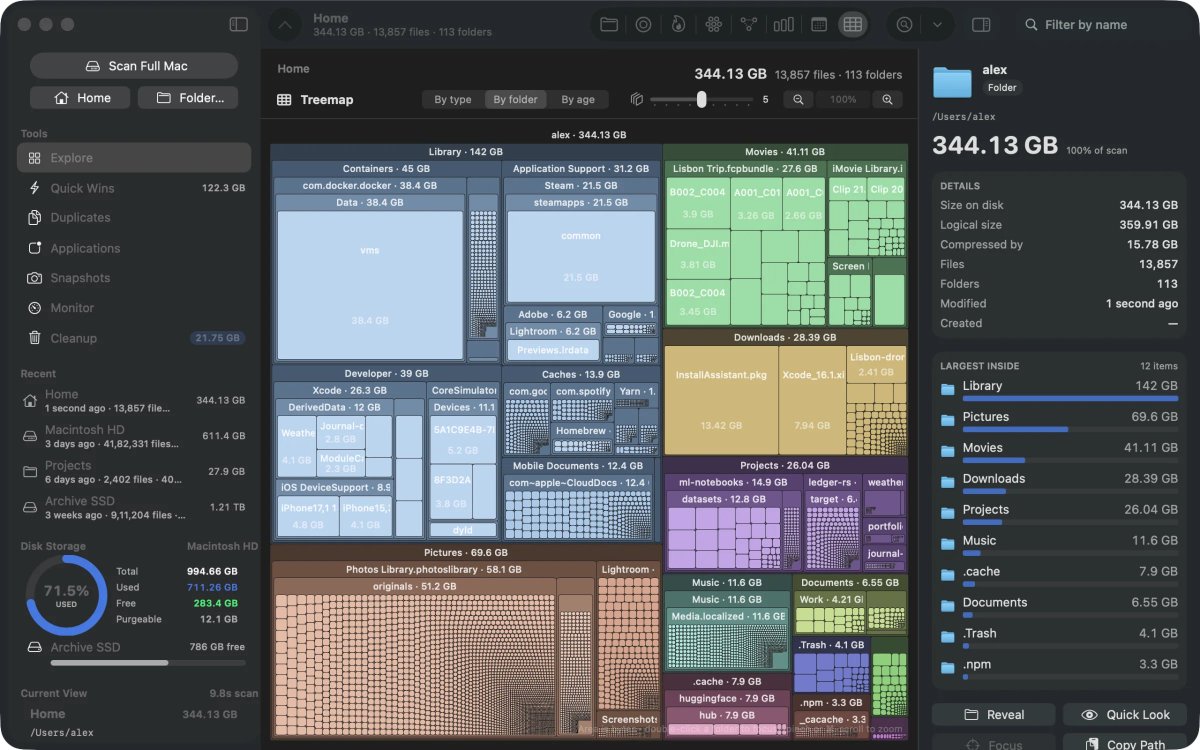Switch to folder list view icon in toolbar
The height and width of the screenshot is (750, 1200).
[608, 24]
